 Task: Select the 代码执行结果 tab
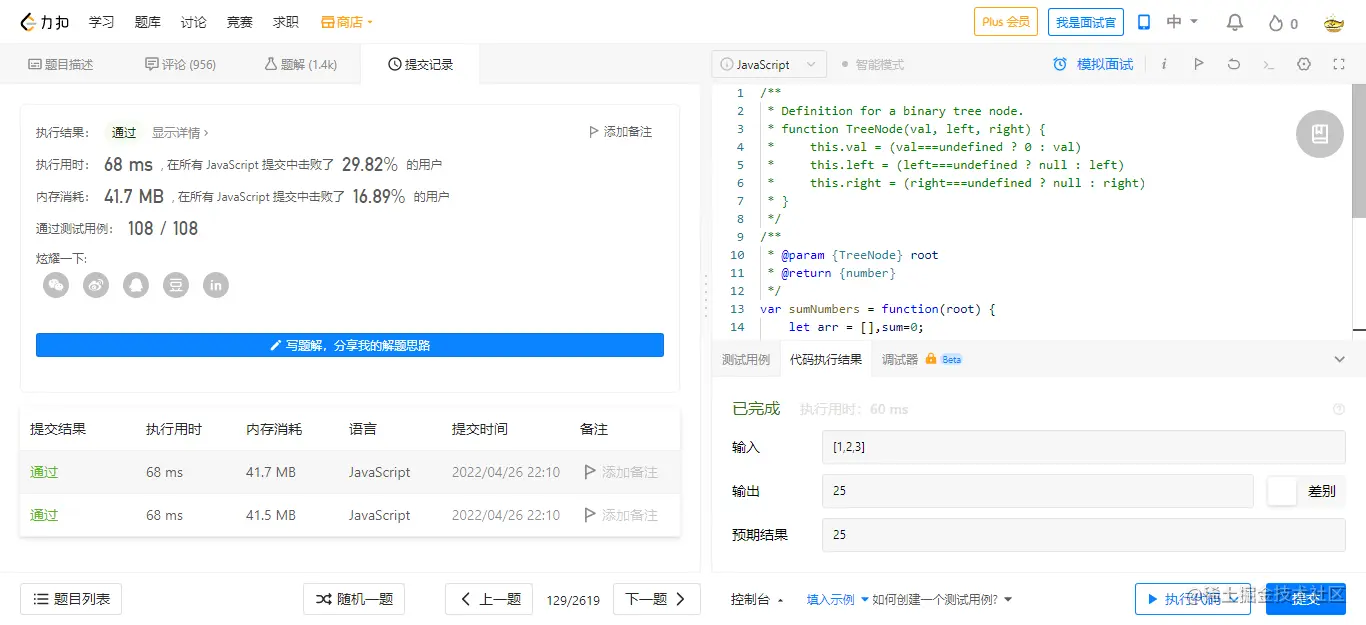[826, 359]
